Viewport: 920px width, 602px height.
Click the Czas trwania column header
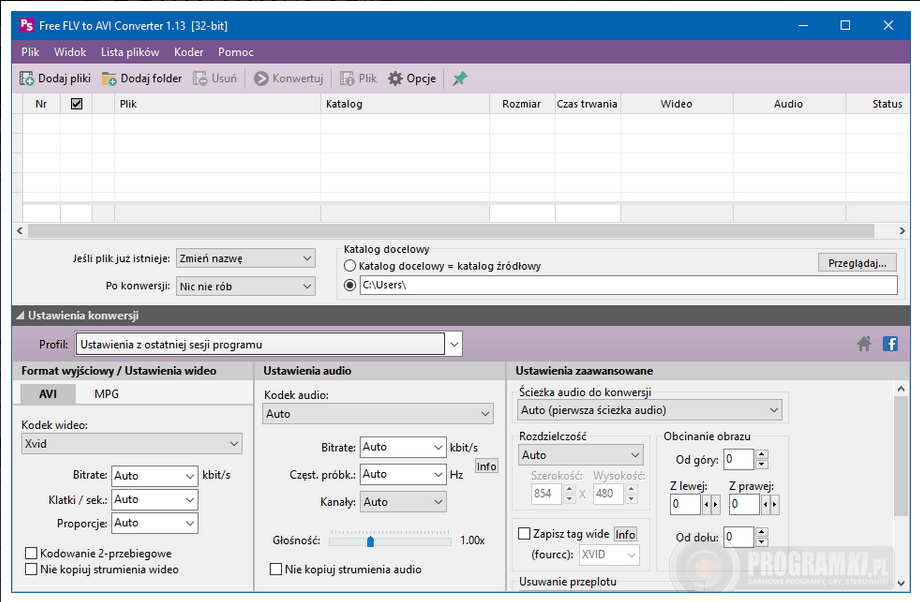pos(588,104)
